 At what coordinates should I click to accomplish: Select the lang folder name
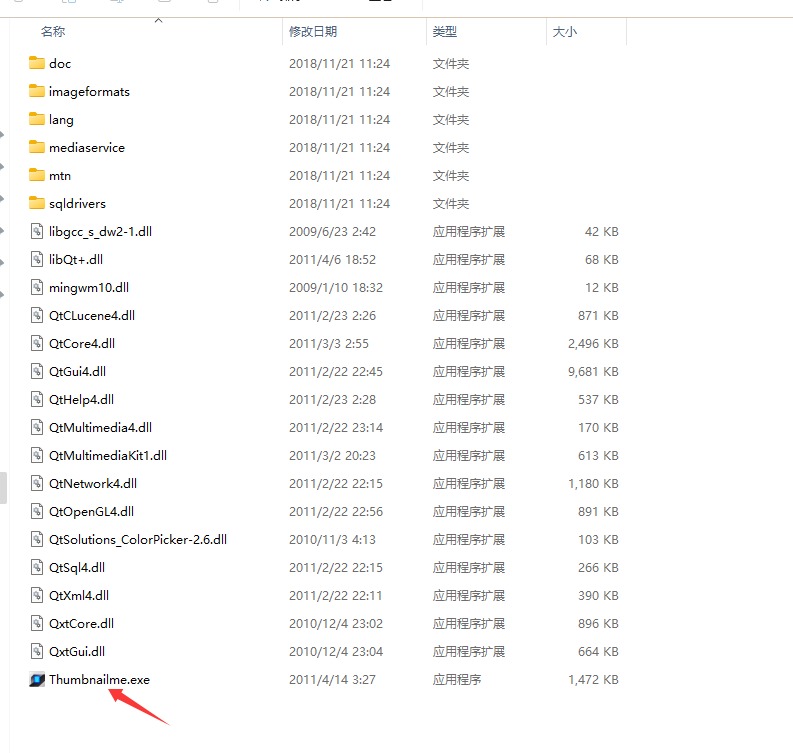pyautogui.click(x=61, y=119)
